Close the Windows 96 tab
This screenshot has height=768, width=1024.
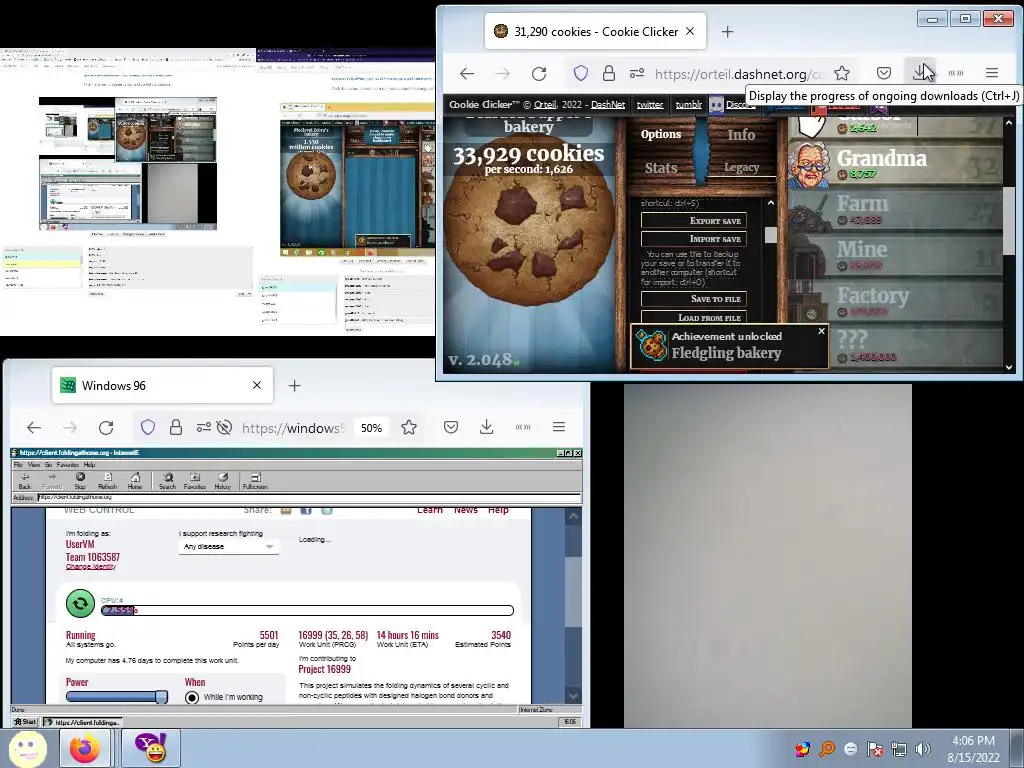[x=257, y=385]
